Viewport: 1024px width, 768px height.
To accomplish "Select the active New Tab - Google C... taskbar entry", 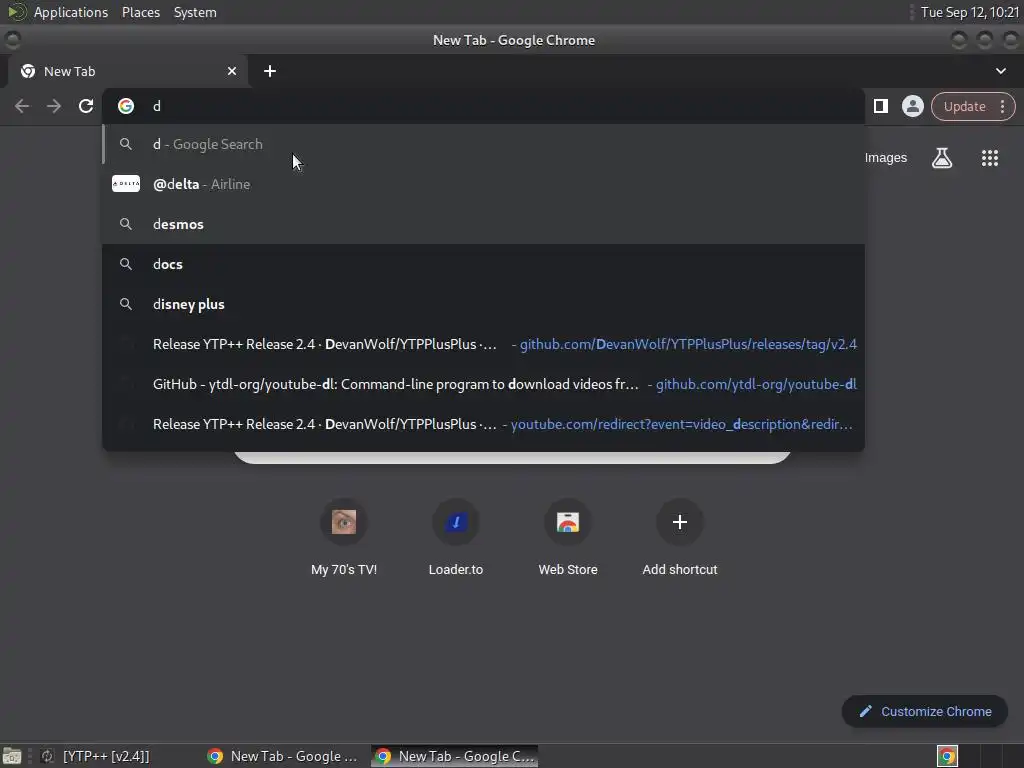I will click(x=455, y=756).
